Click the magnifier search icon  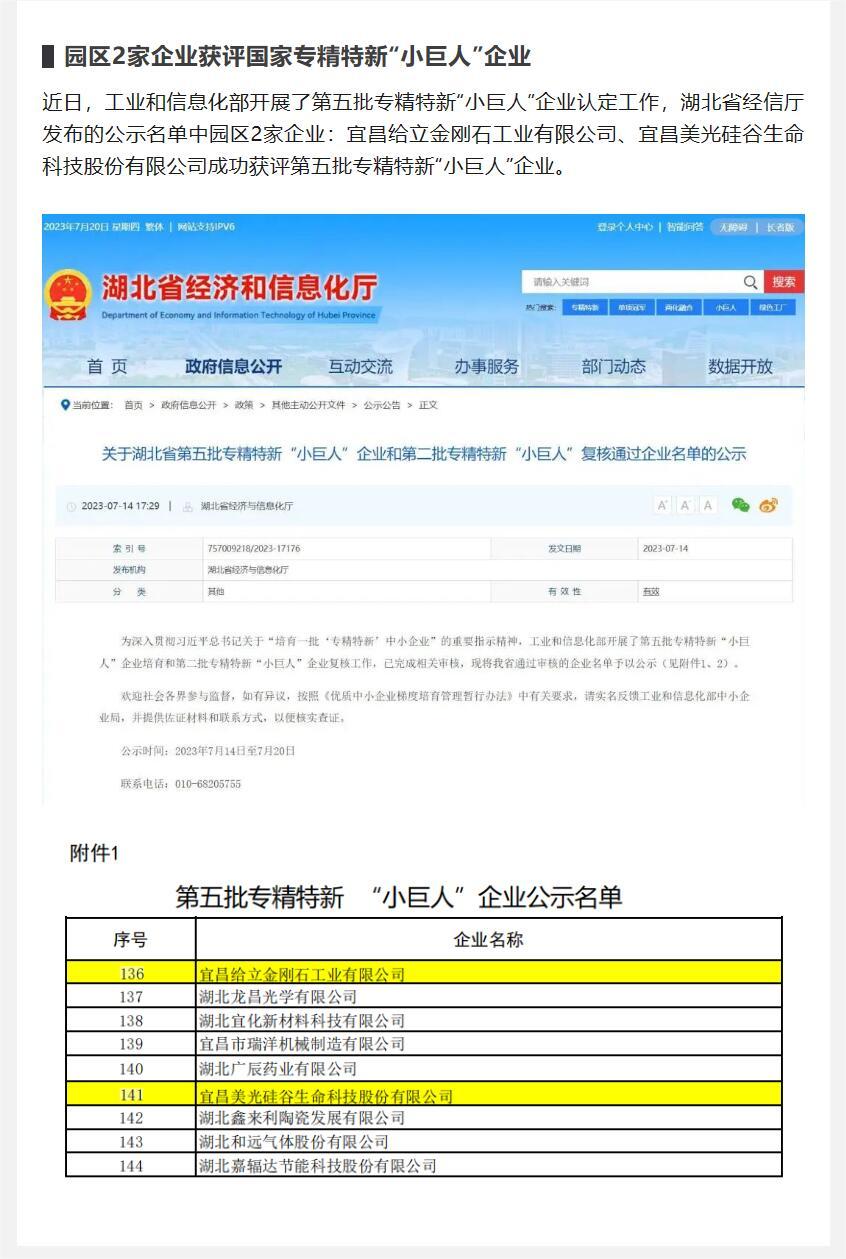coord(750,282)
